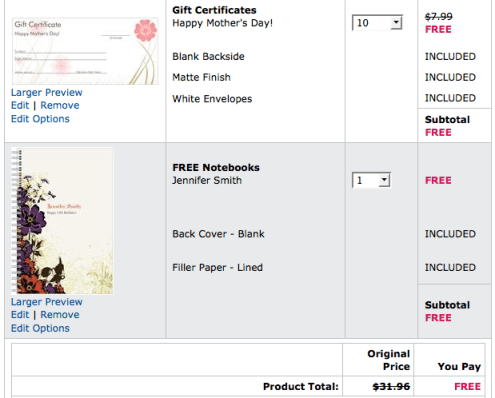This screenshot has height=398, width=495.
Task: Click the White Envelopes option row
Action: (x=212, y=99)
